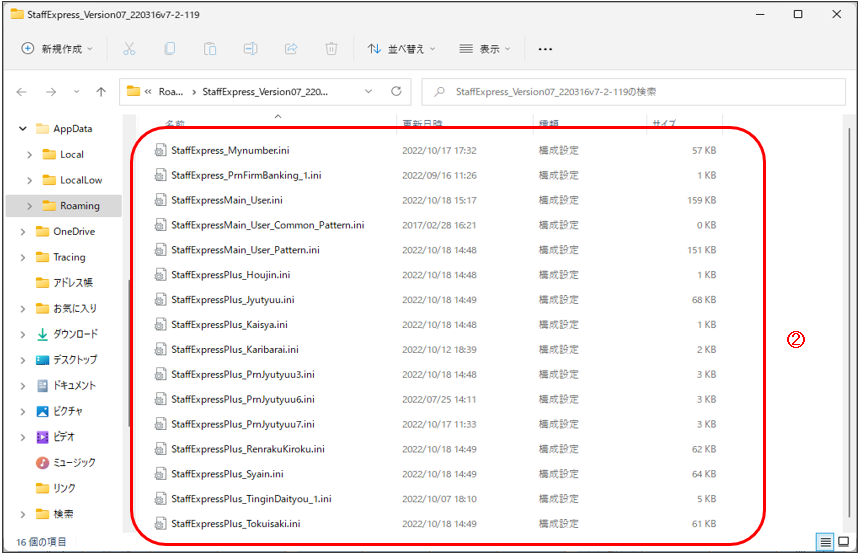The height and width of the screenshot is (555, 859).
Task: Click the Copy icon in toolbar
Action: [170, 49]
